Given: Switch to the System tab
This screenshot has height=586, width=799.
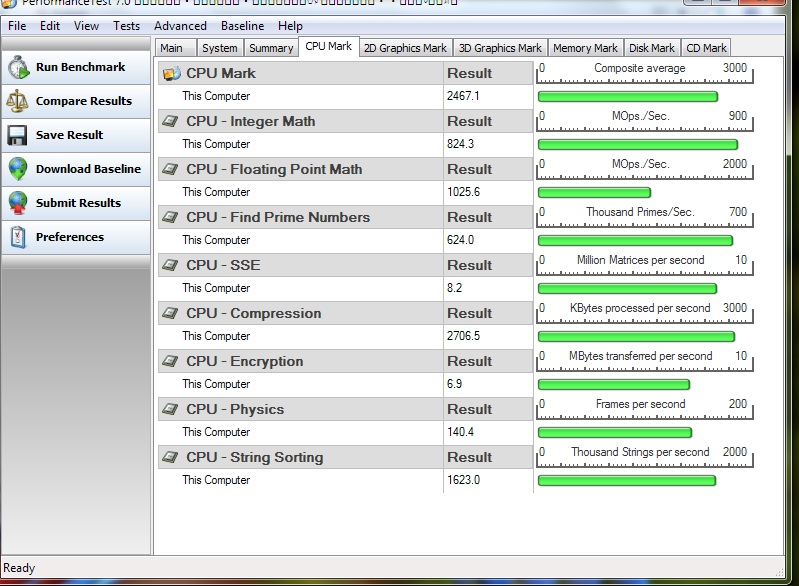Looking at the screenshot, I should (x=220, y=48).
